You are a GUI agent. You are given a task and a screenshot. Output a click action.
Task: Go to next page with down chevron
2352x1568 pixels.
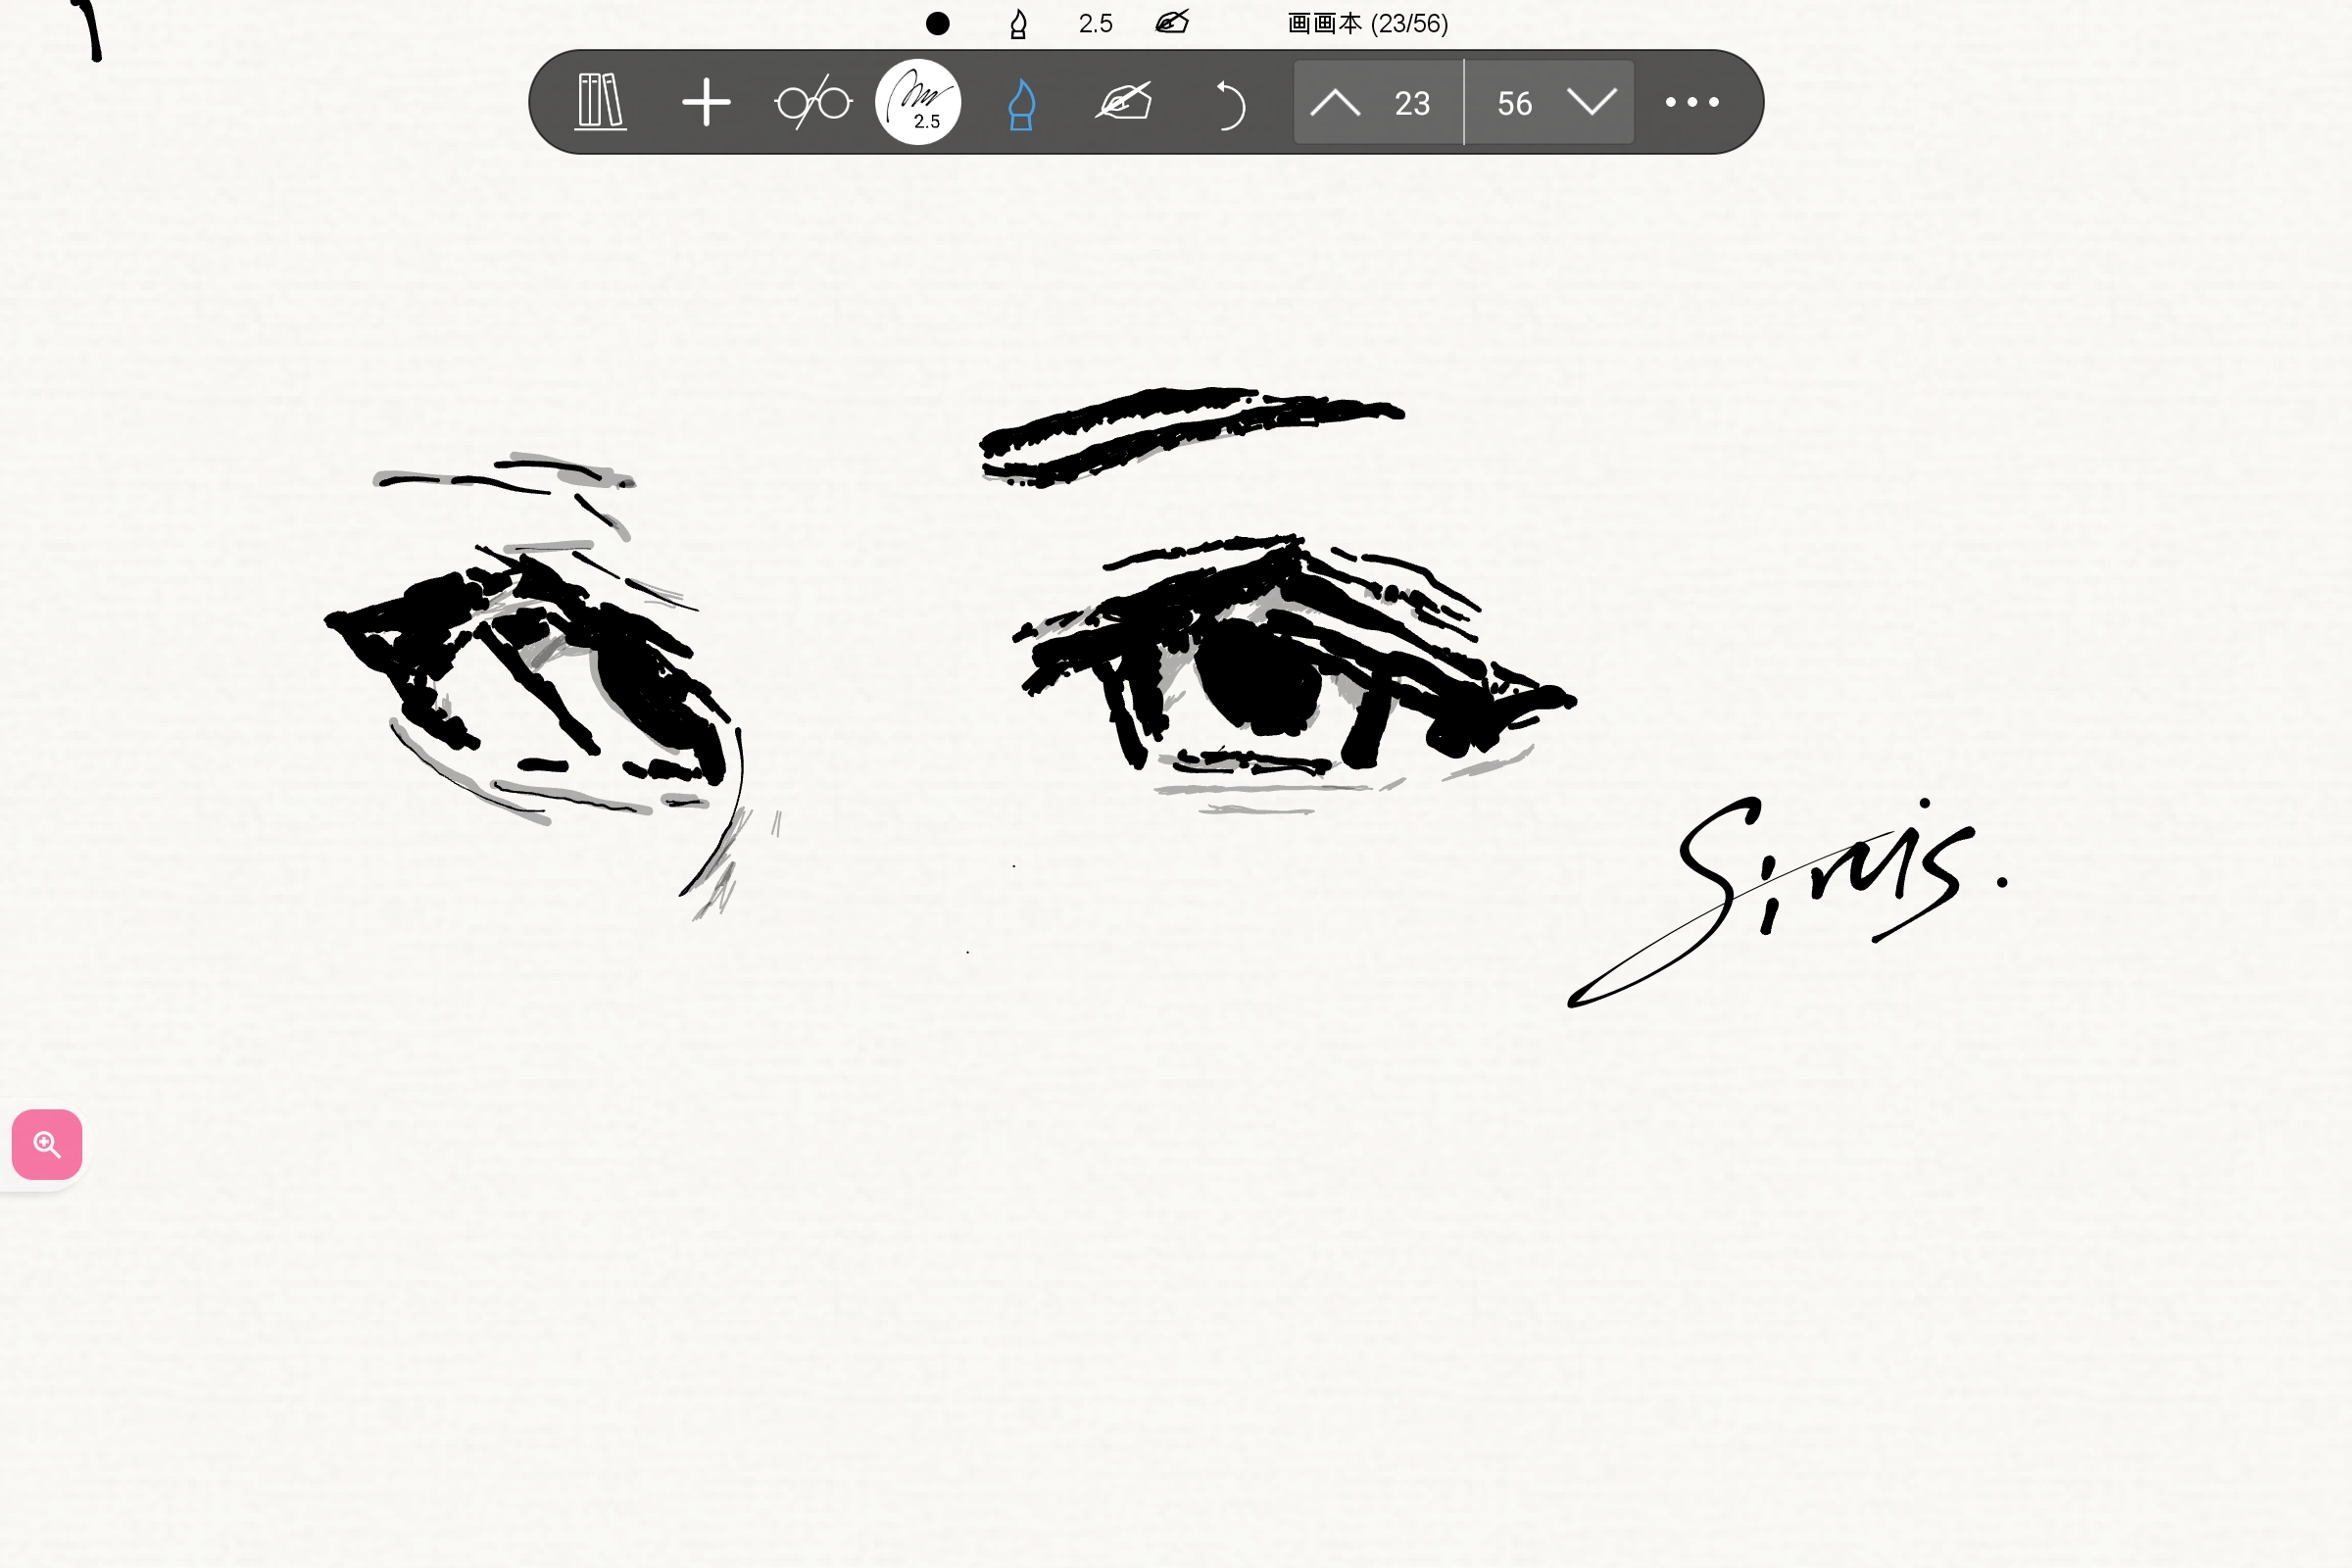(1591, 102)
